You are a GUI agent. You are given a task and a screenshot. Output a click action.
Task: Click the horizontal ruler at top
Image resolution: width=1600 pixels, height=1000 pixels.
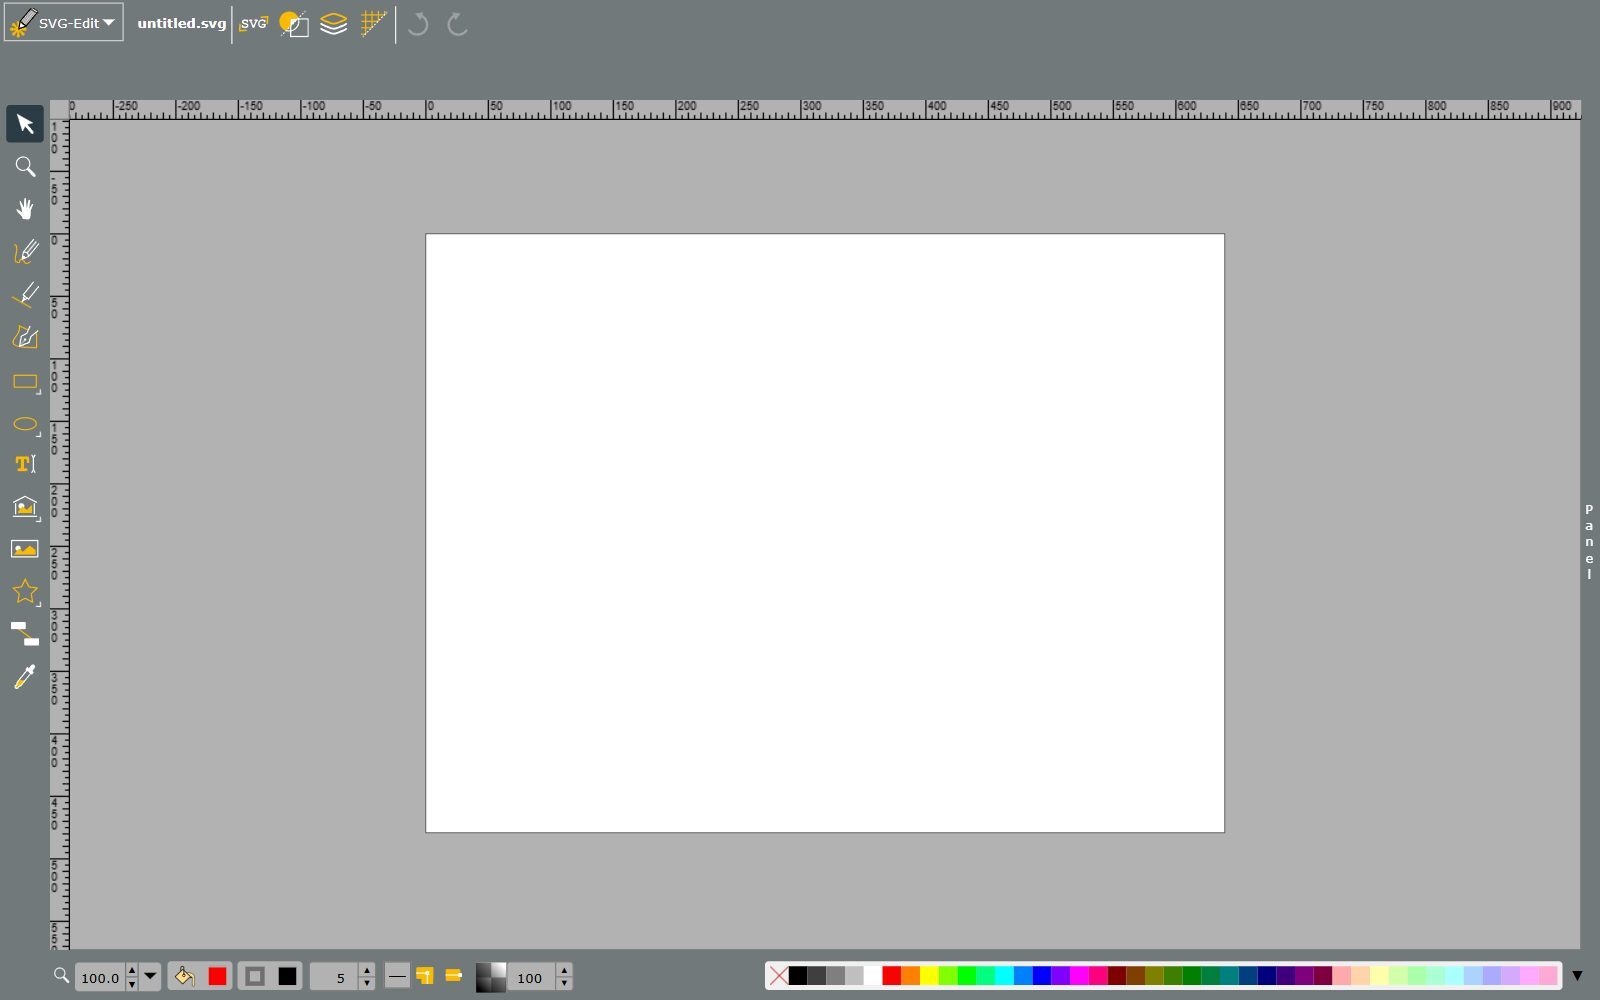pyautogui.click(x=825, y=110)
